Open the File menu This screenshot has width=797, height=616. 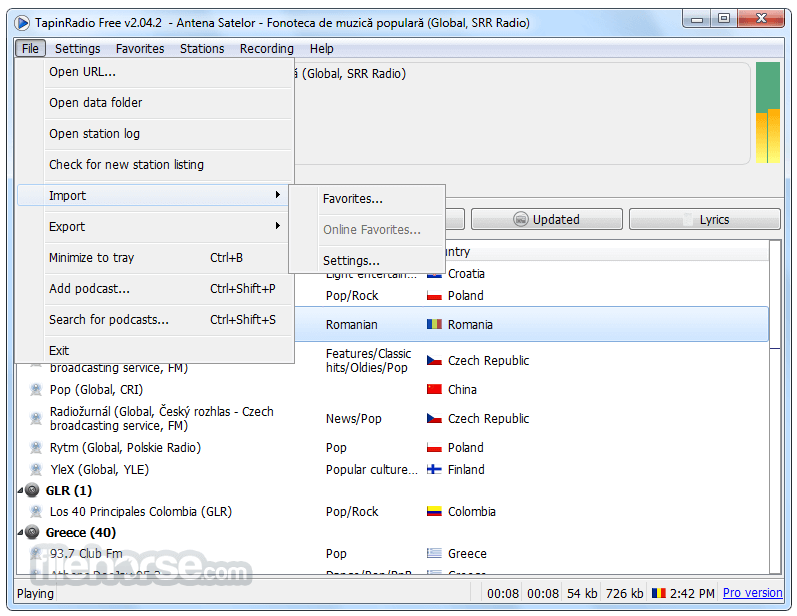pyautogui.click(x=30, y=49)
